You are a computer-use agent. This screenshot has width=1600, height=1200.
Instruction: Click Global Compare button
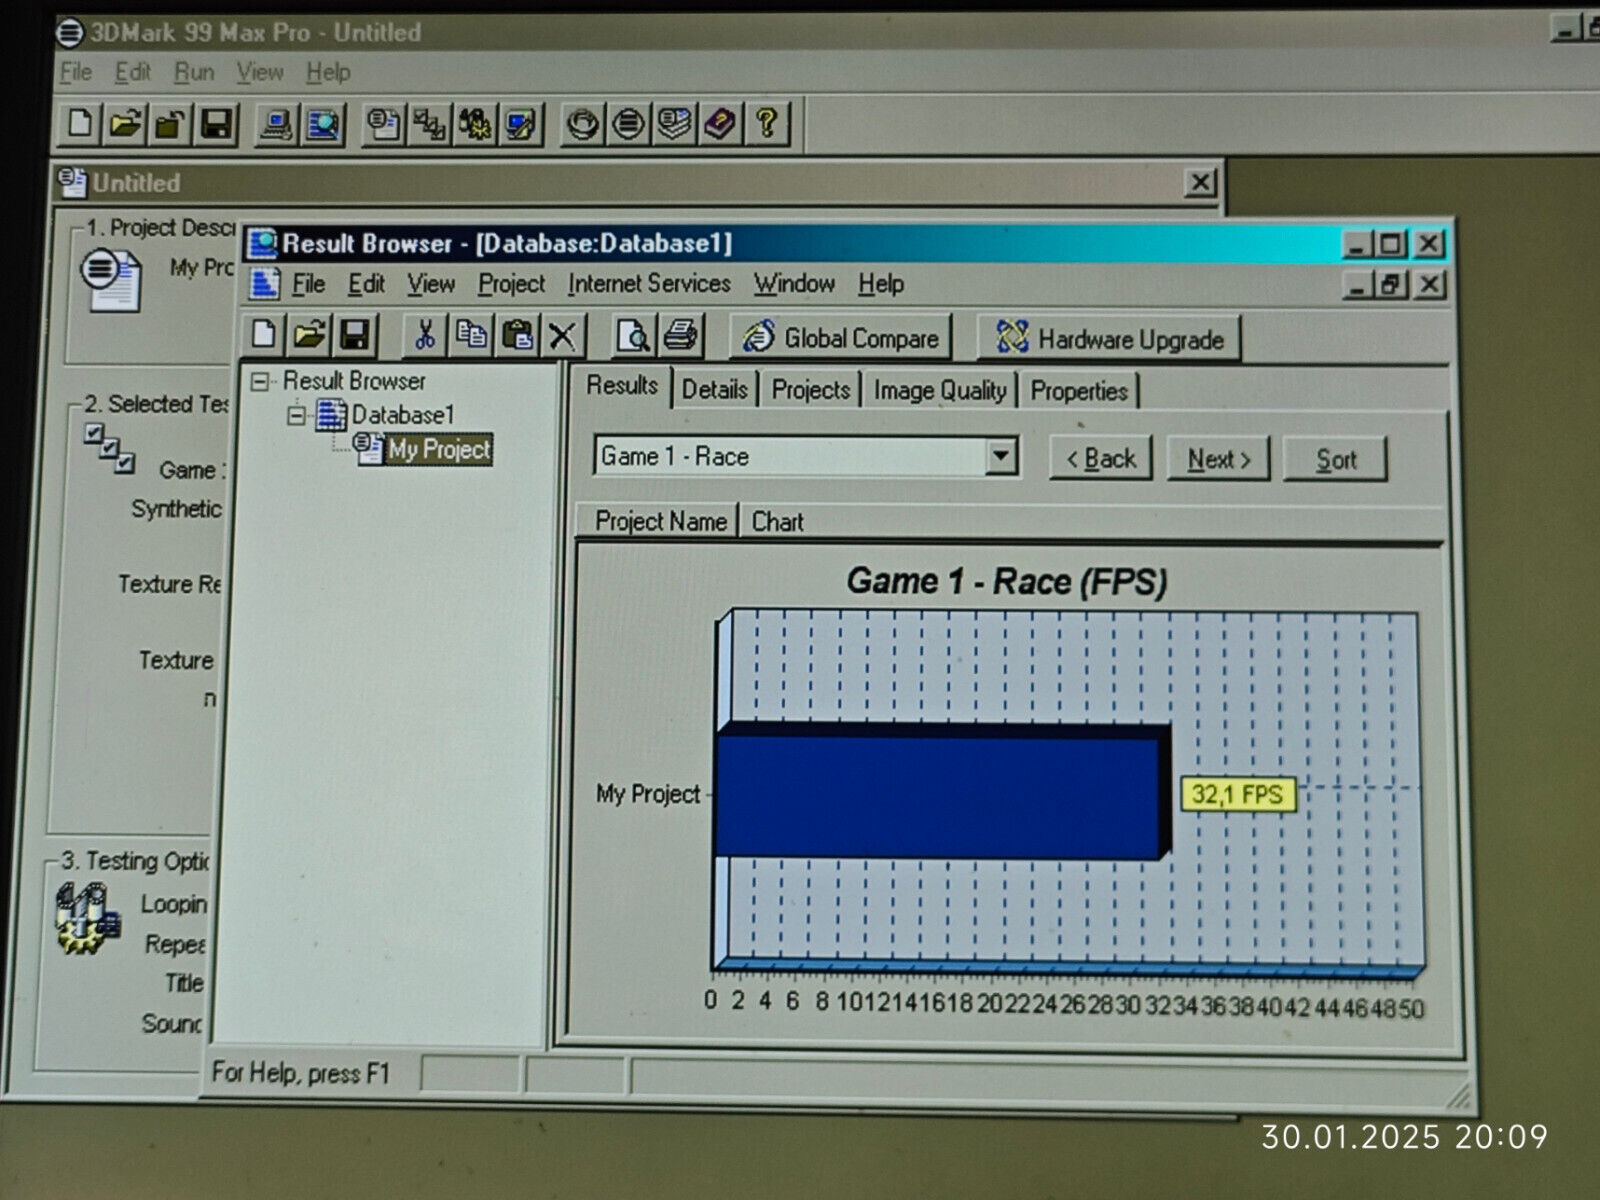point(840,338)
